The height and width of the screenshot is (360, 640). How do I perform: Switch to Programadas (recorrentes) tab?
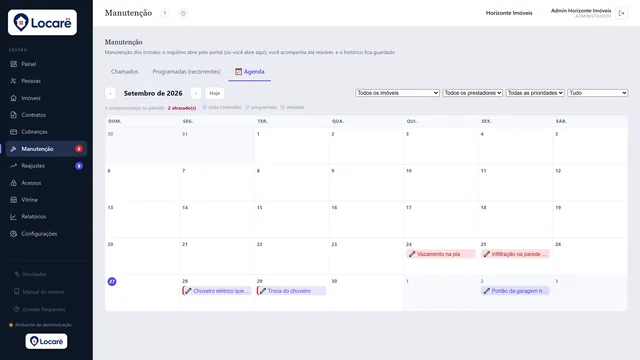pos(187,71)
